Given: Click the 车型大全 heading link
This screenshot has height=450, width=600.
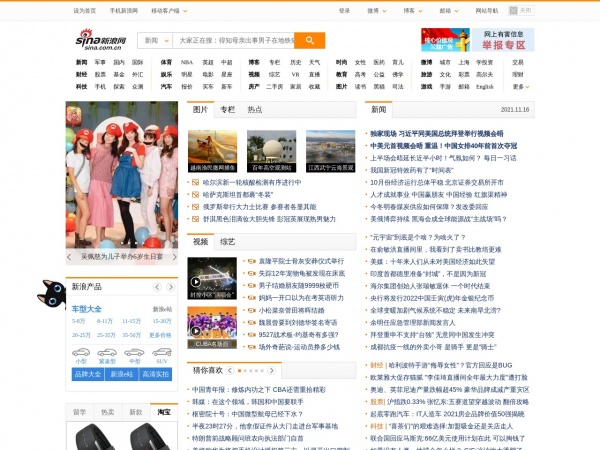Looking at the screenshot, I should (x=87, y=309).
